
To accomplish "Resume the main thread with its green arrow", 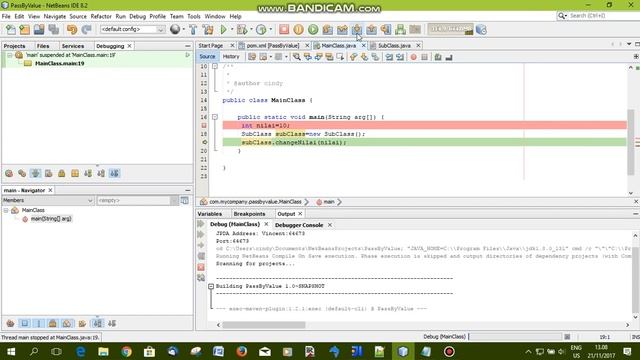I will coord(188,55).
